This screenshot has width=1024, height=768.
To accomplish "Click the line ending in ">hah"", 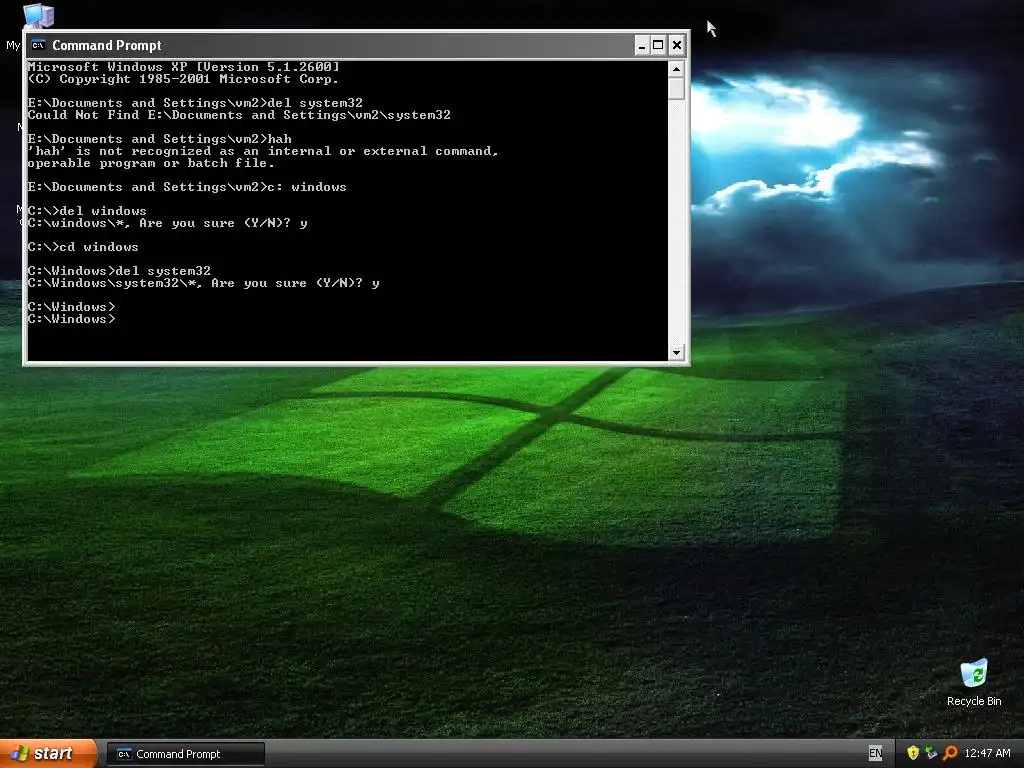I will 159,139.
